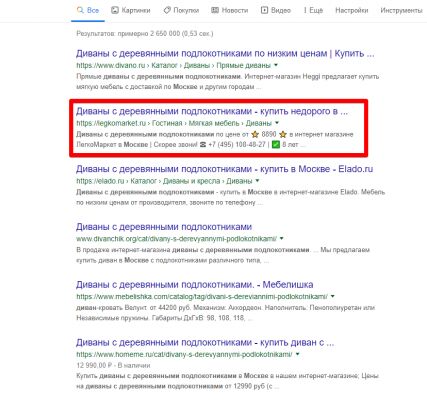Click the tag icon beside Покупки
This screenshot has width=427, height=400.
click(167, 10)
